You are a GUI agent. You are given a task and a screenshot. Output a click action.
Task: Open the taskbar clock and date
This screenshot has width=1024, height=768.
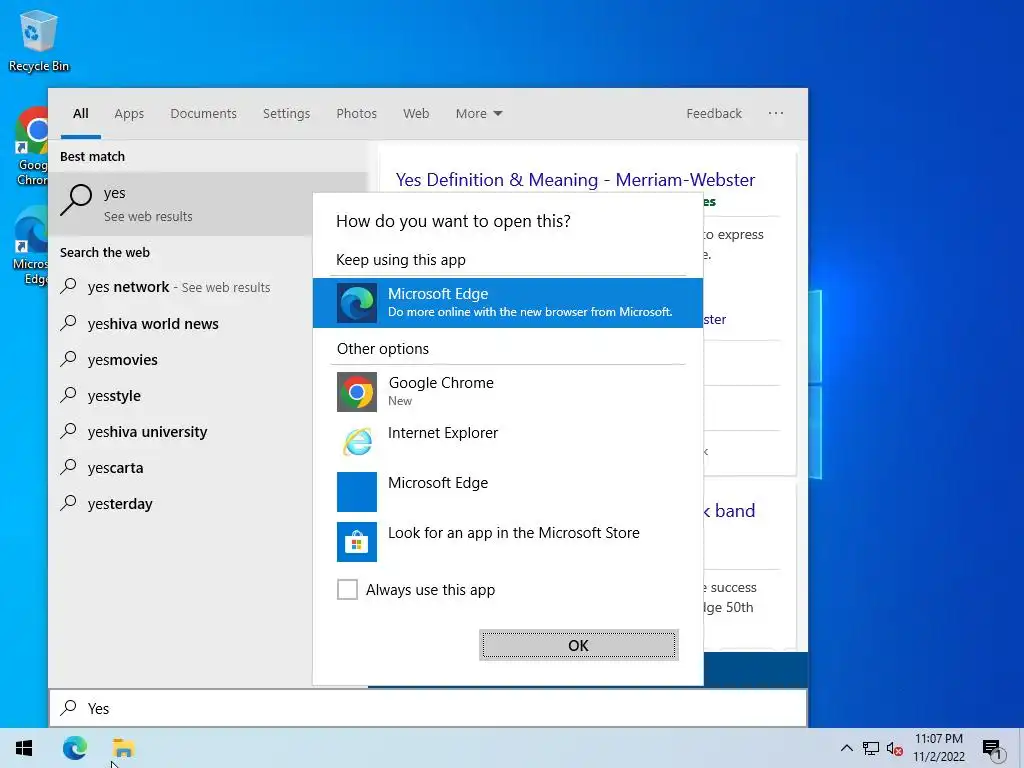(x=938, y=748)
